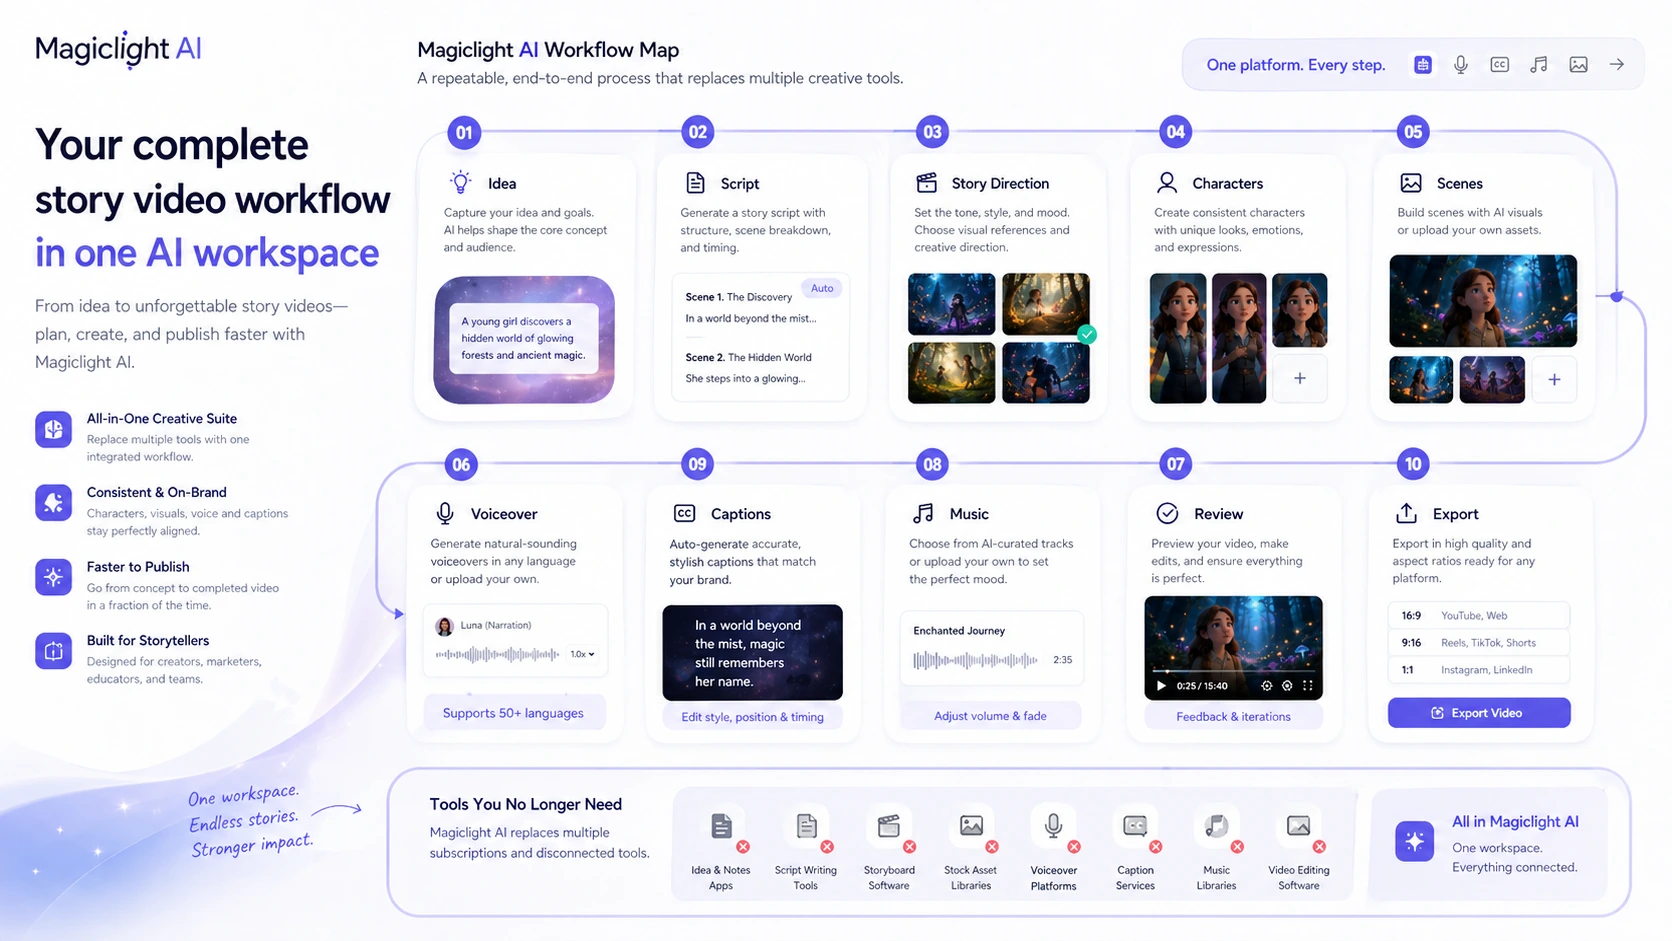This screenshot has height=941, width=1672.
Task: Click the Export Video button
Action: tap(1479, 713)
